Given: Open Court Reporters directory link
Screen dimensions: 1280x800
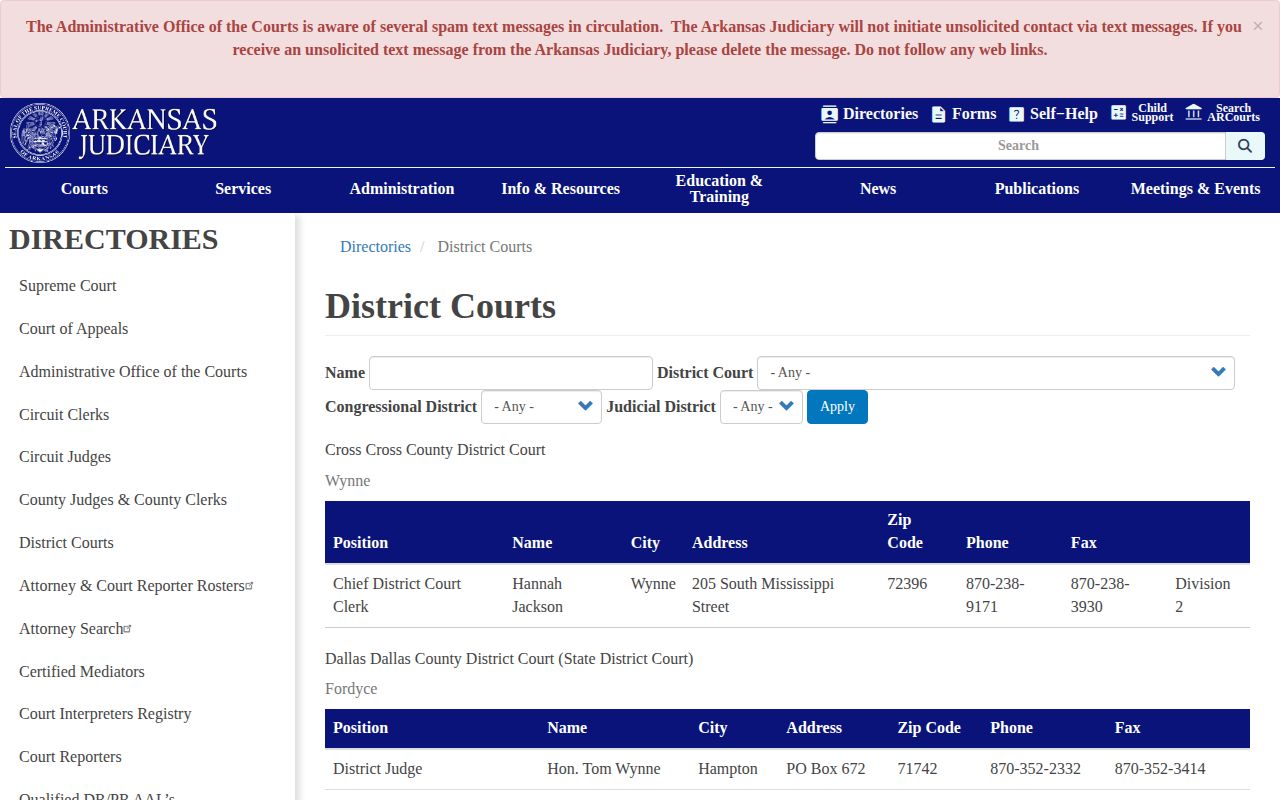Looking at the screenshot, I should 70,757.
